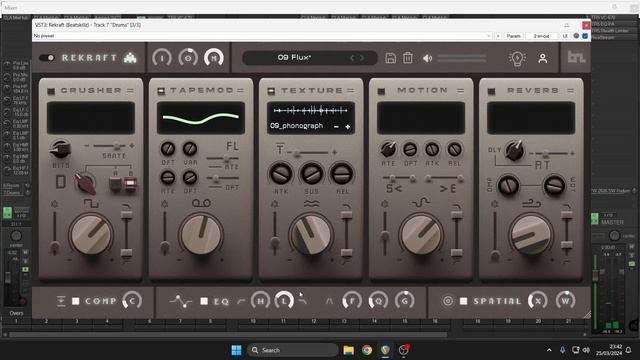Open the Tapemod module menu handle

click(x=240, y=91)
